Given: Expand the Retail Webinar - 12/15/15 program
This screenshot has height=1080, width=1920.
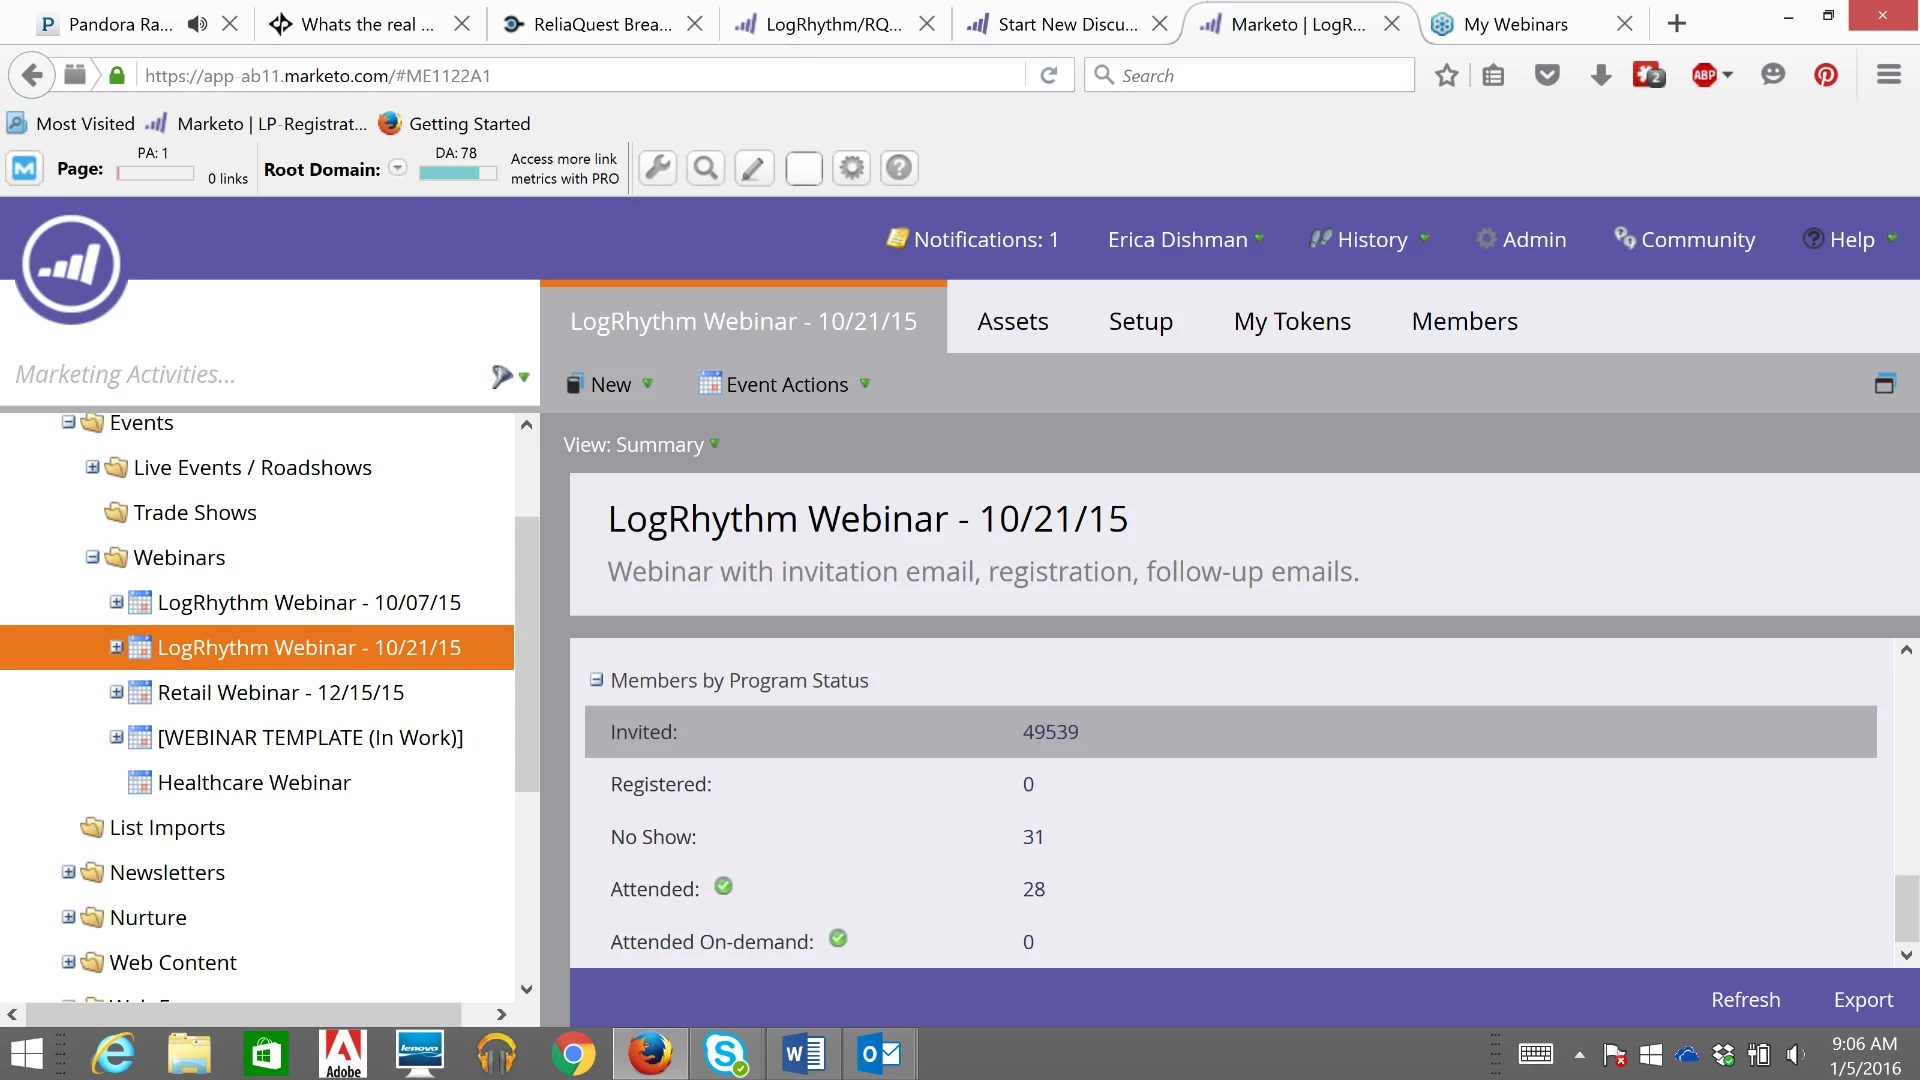Looking at the screenshot, I should click(117, 692).
